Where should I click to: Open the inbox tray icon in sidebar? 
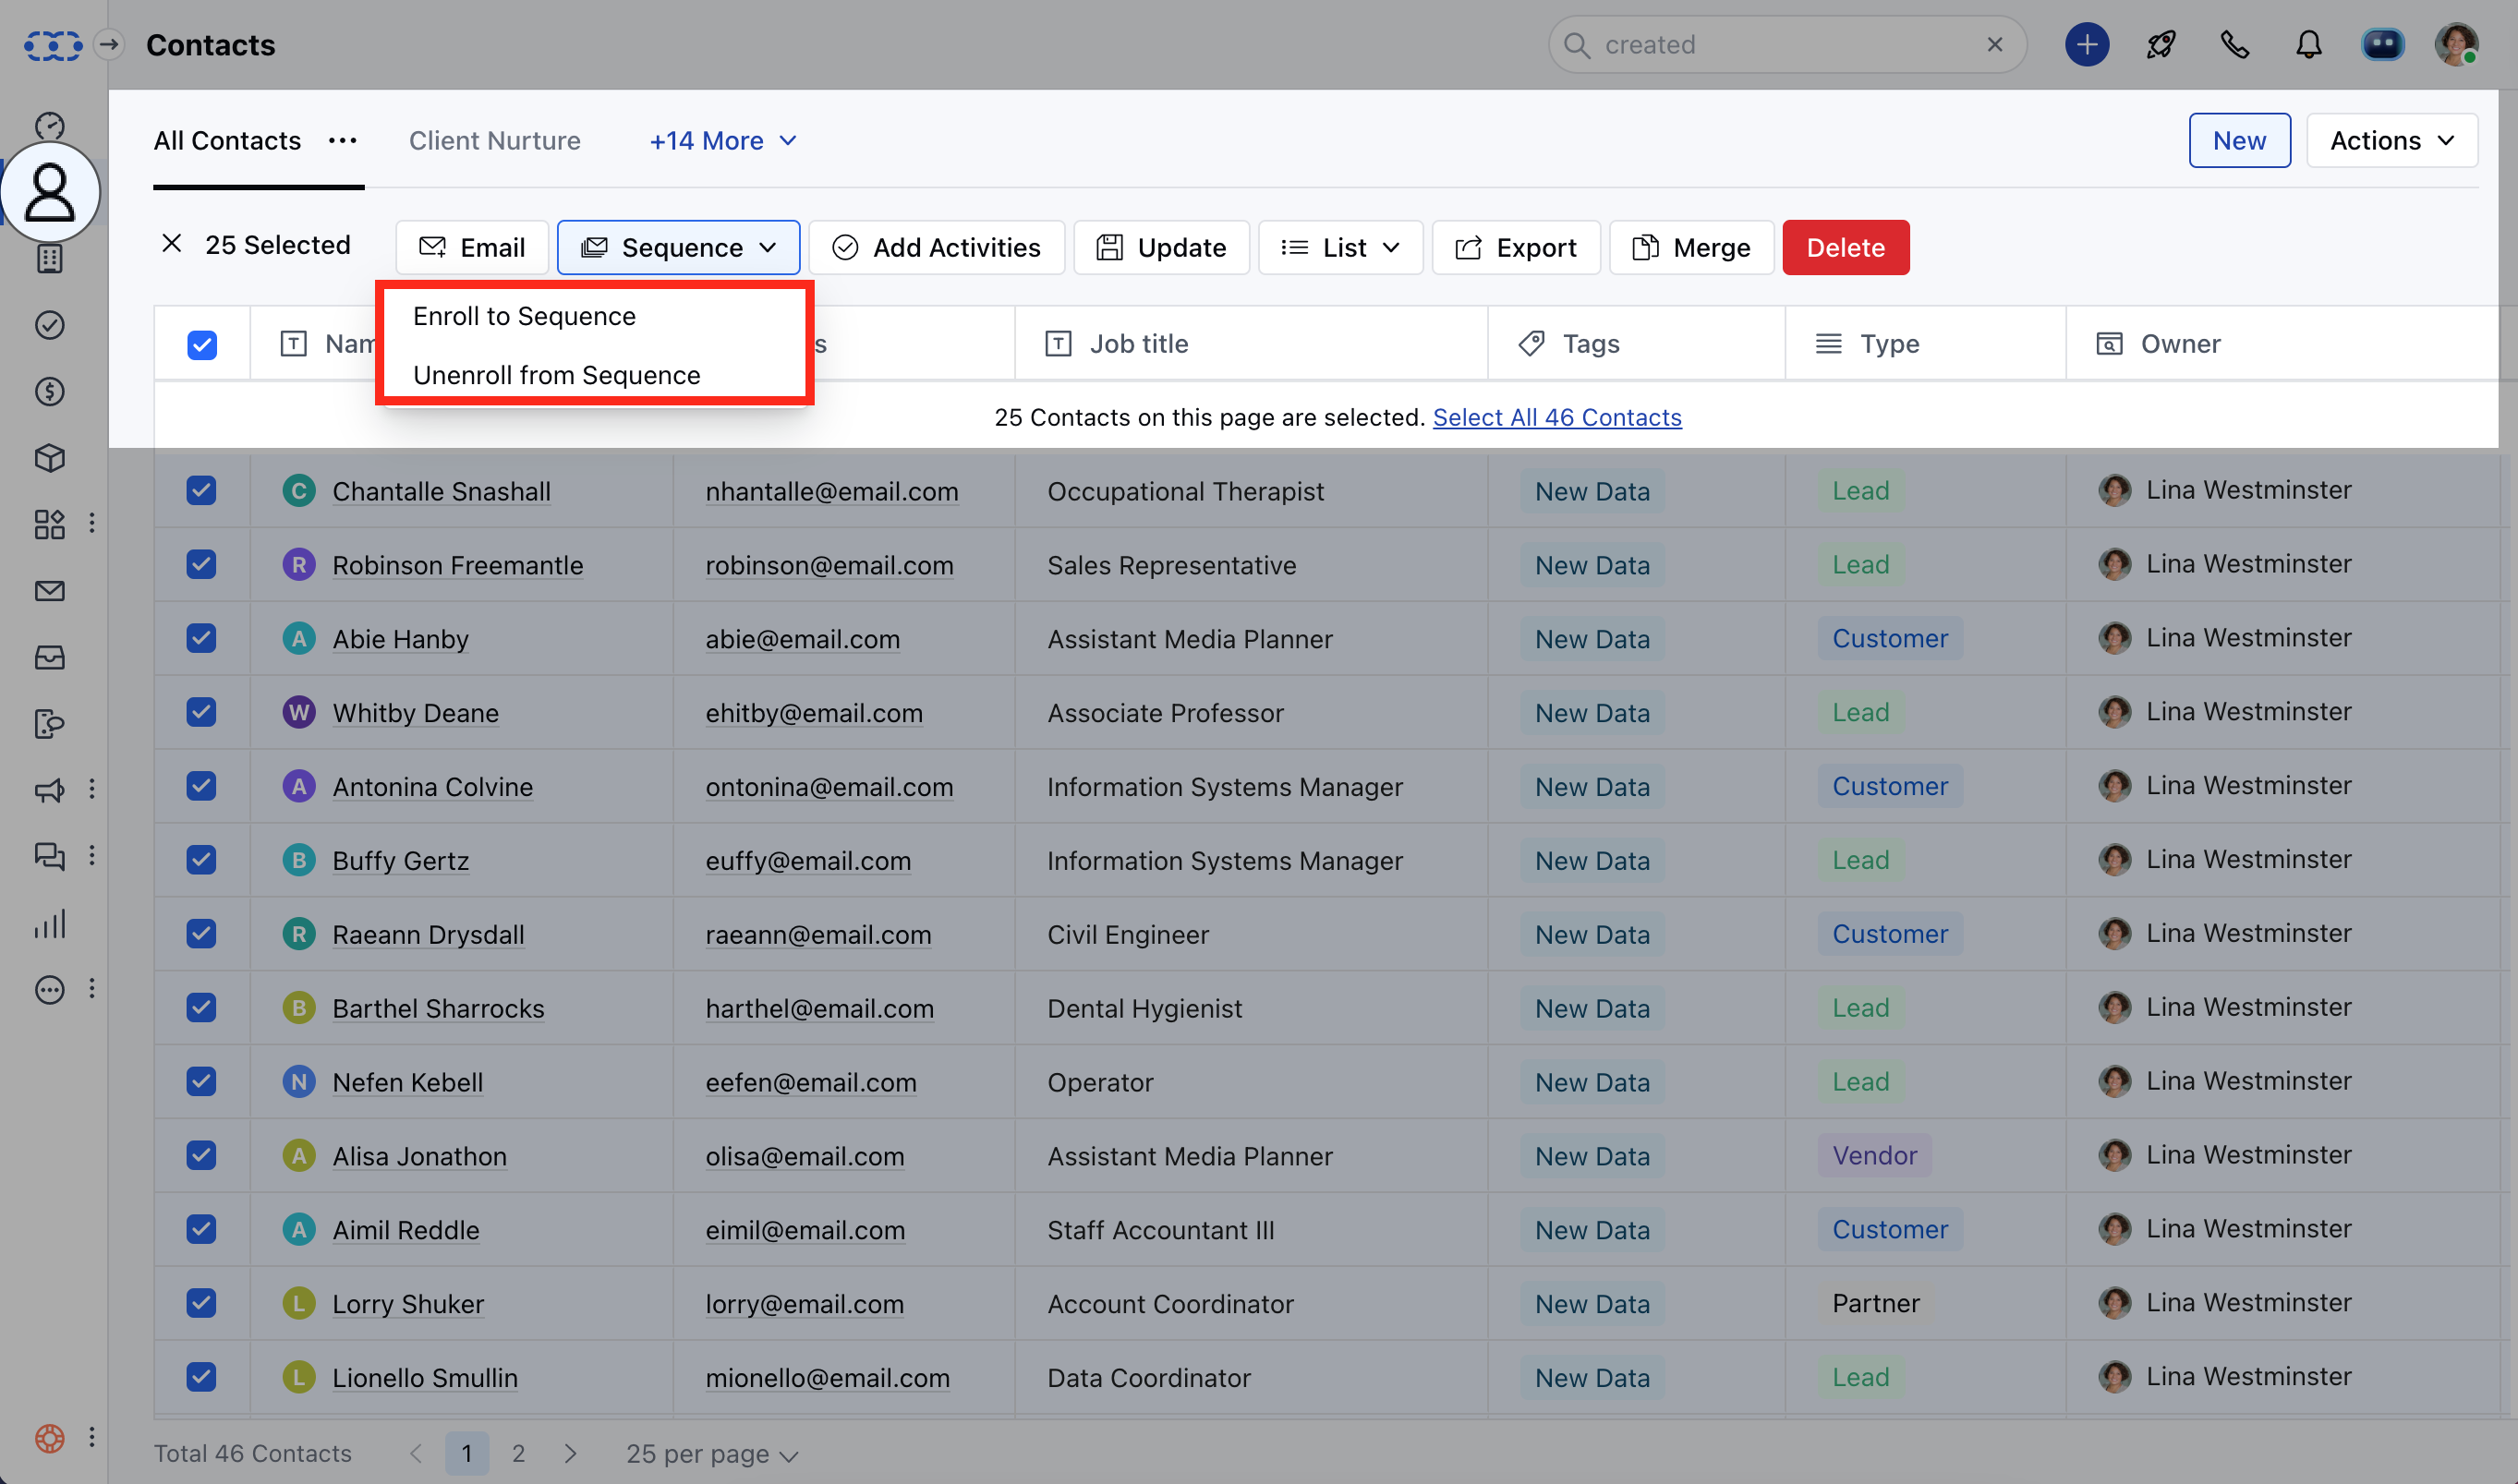pyautogui.click(x=49, y=657)
